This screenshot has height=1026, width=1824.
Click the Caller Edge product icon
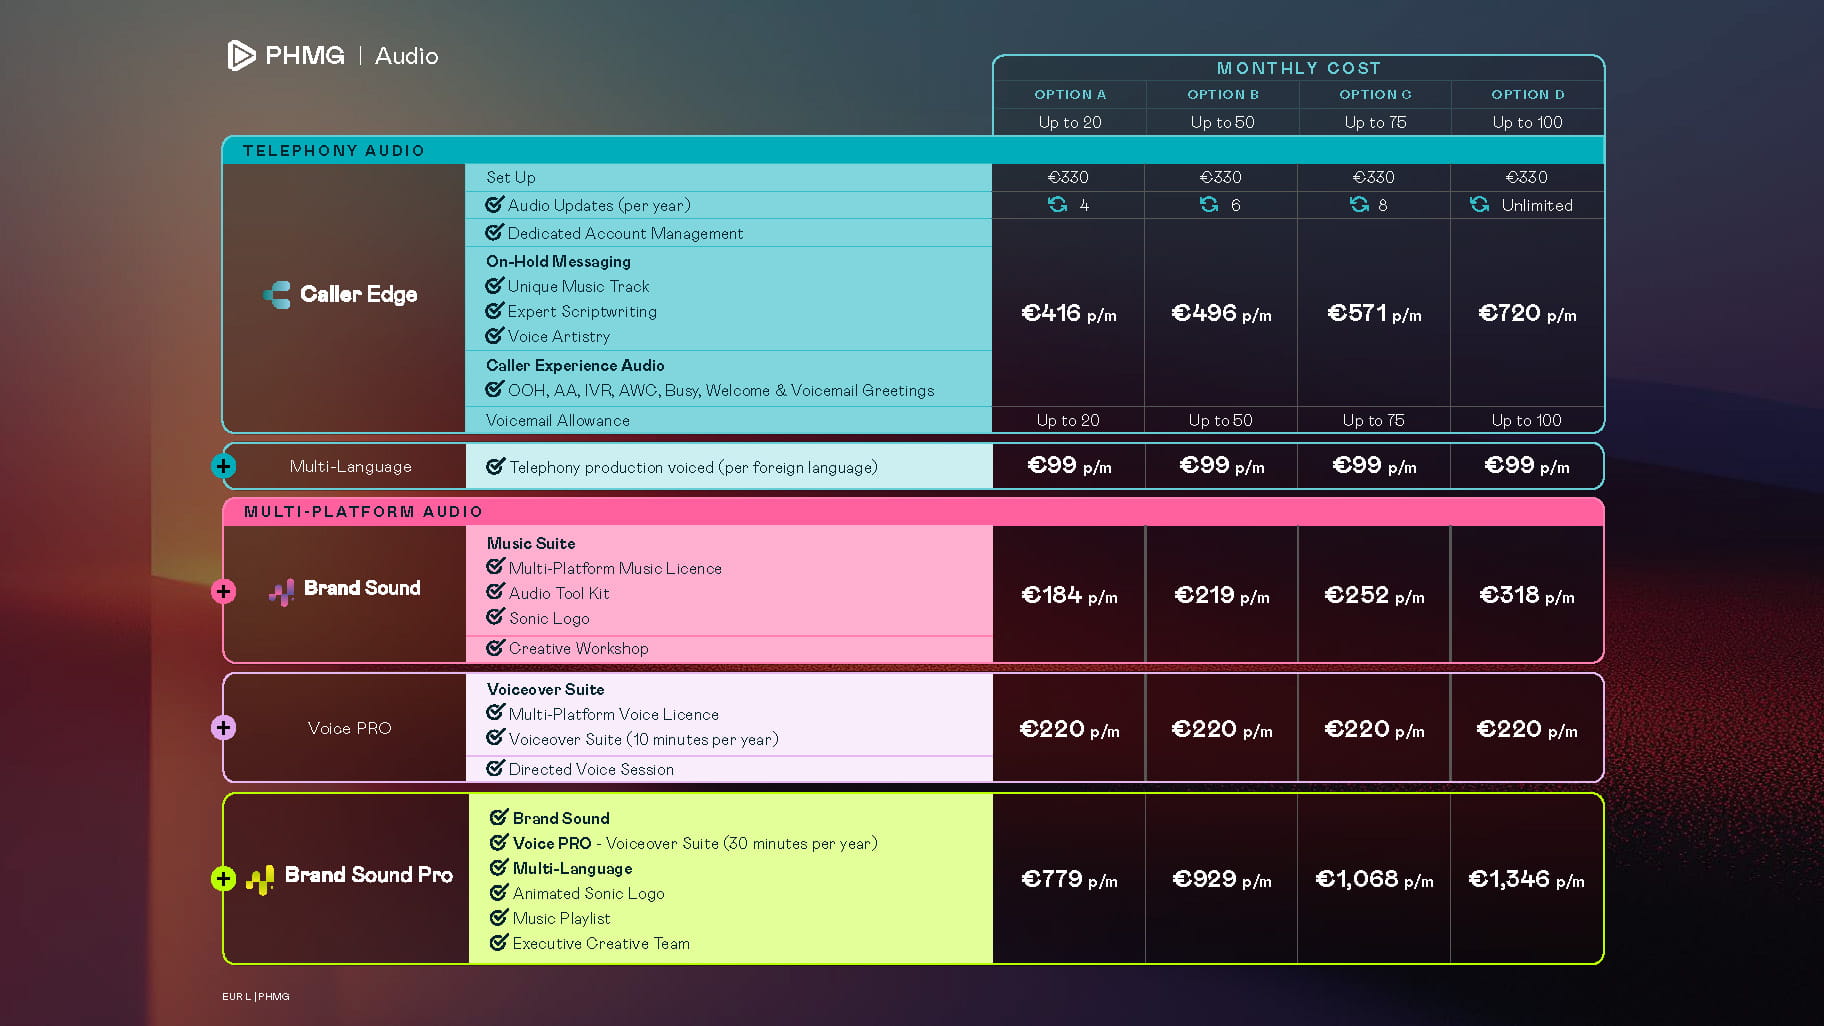coord(277,295)
